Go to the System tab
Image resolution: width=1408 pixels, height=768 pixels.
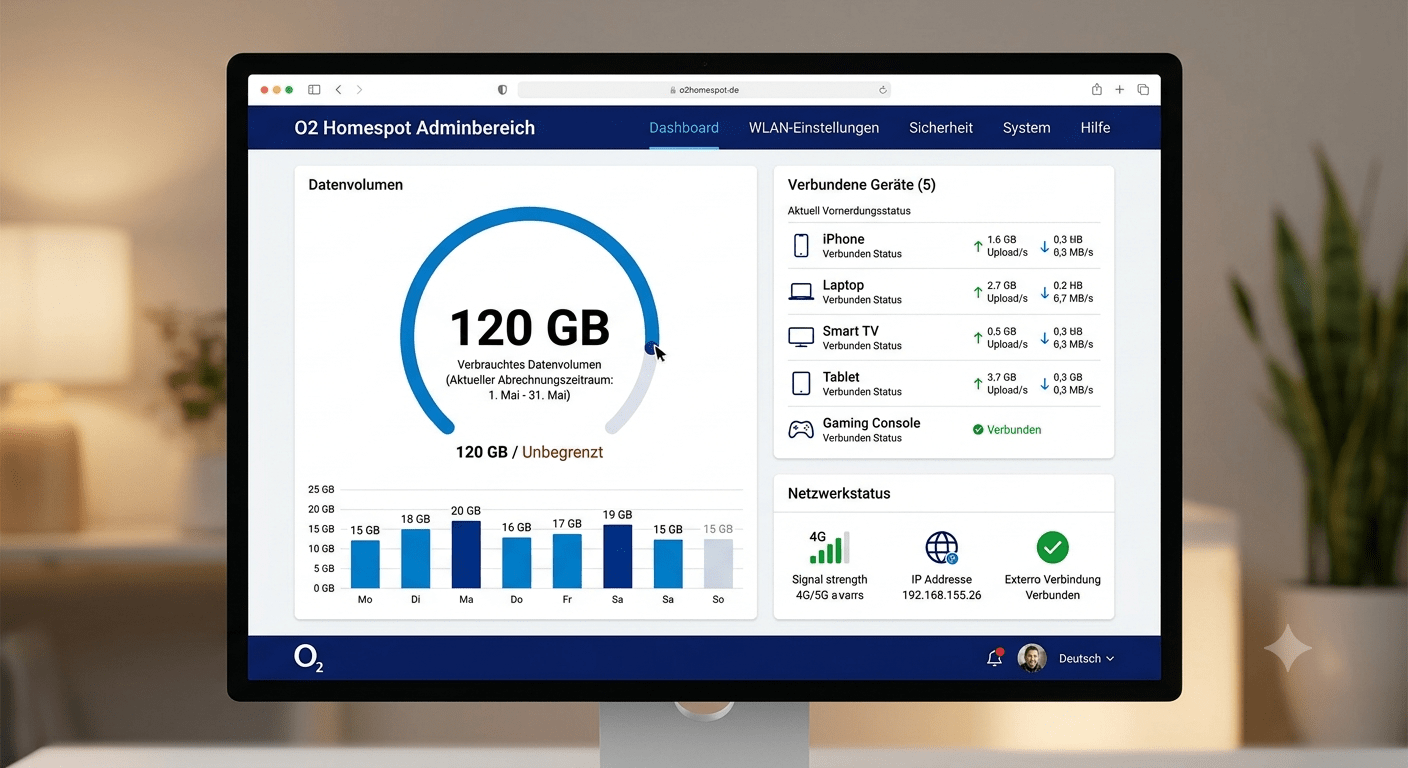tap(1027, 128)
